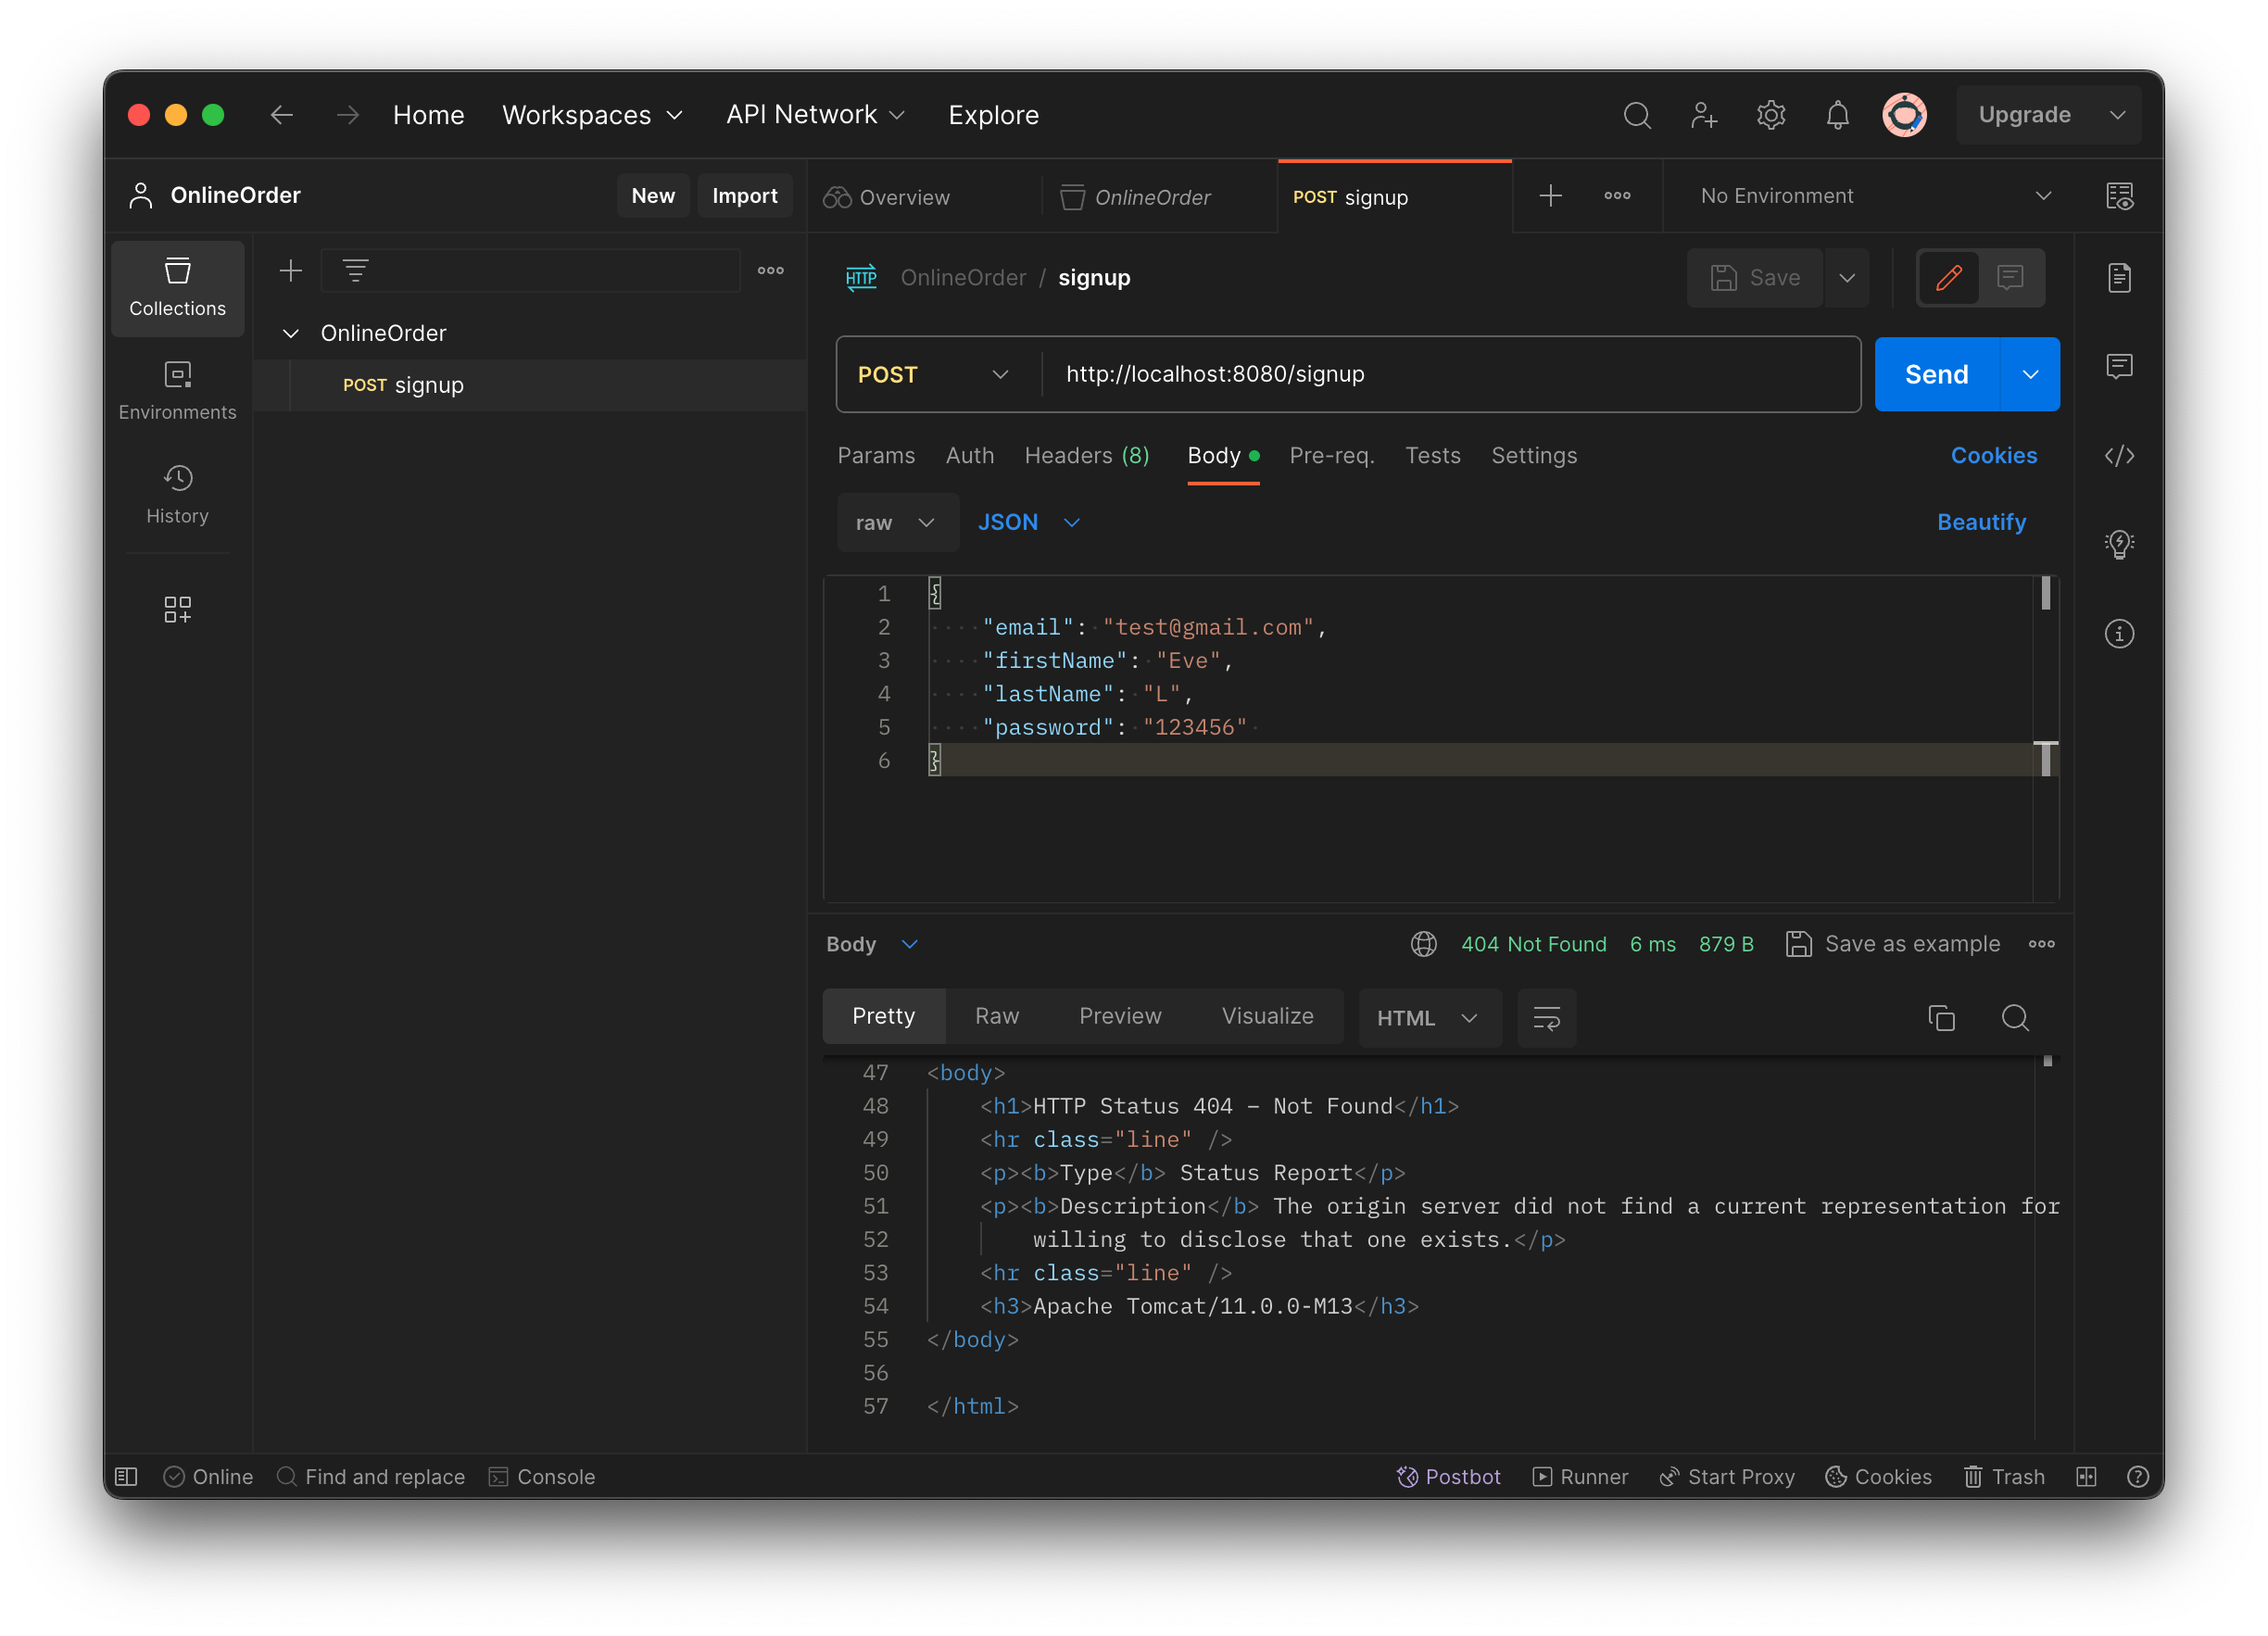Screen dimensions: 2268x1636
Task: Open the Environments sidebar panel
Action: pos(177,390)
